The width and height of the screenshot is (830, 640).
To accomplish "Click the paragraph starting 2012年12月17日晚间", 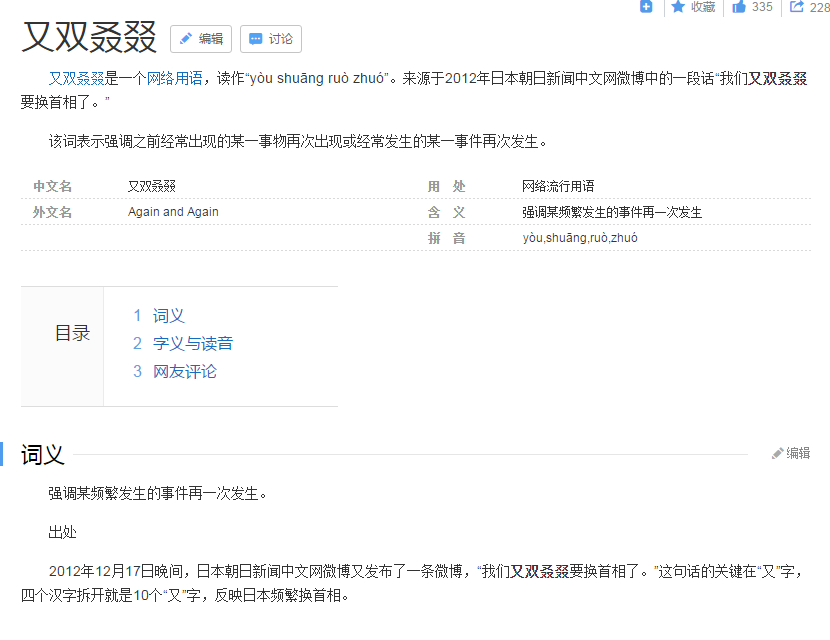I will 414,583.
